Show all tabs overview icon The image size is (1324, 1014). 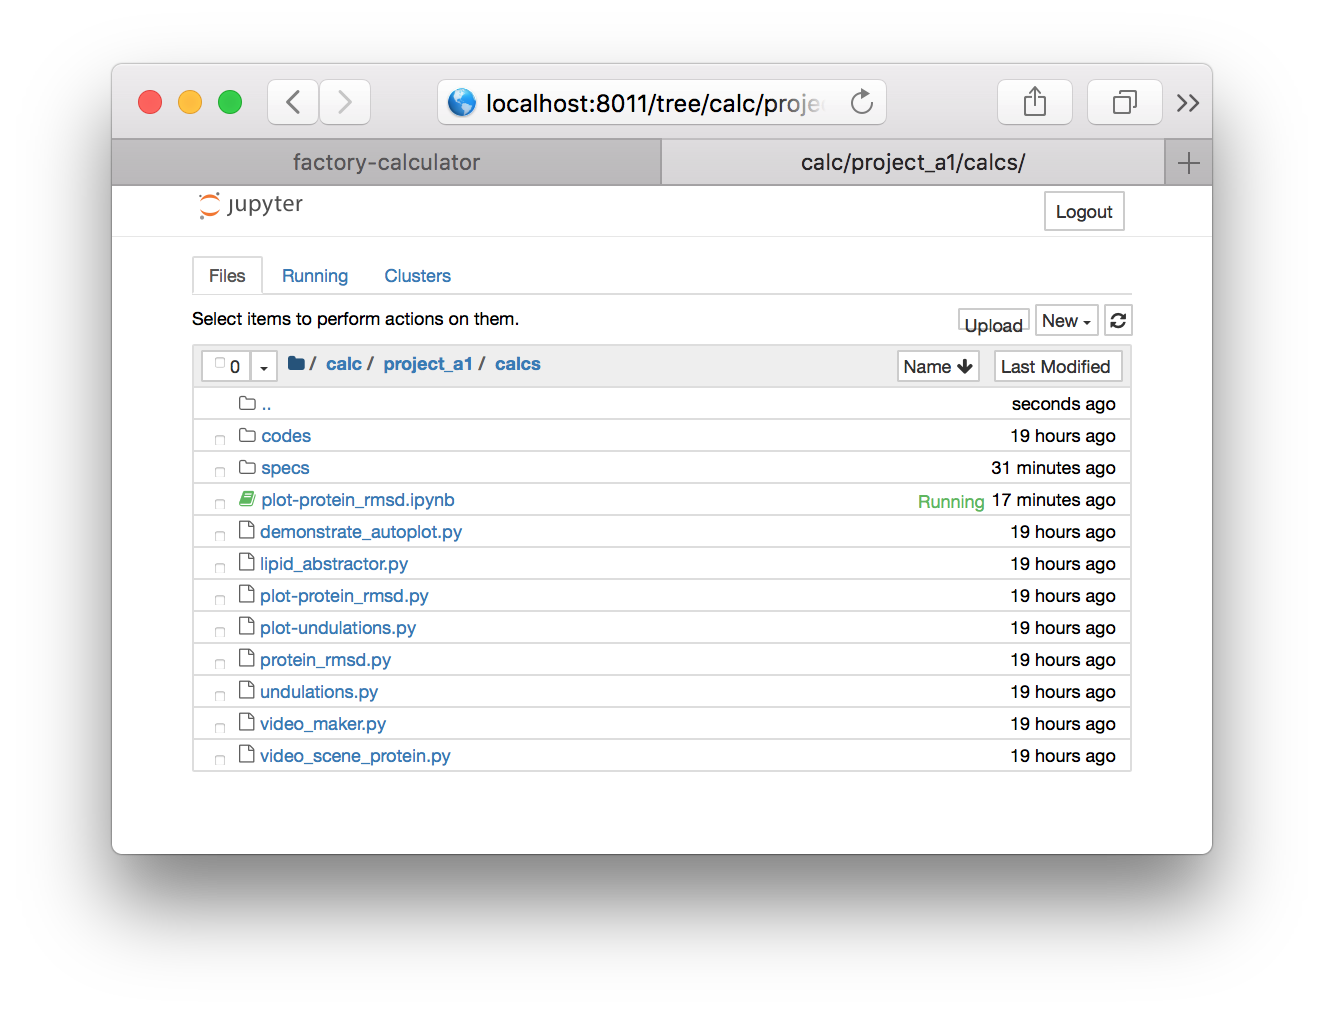[x=1125, y=102]
